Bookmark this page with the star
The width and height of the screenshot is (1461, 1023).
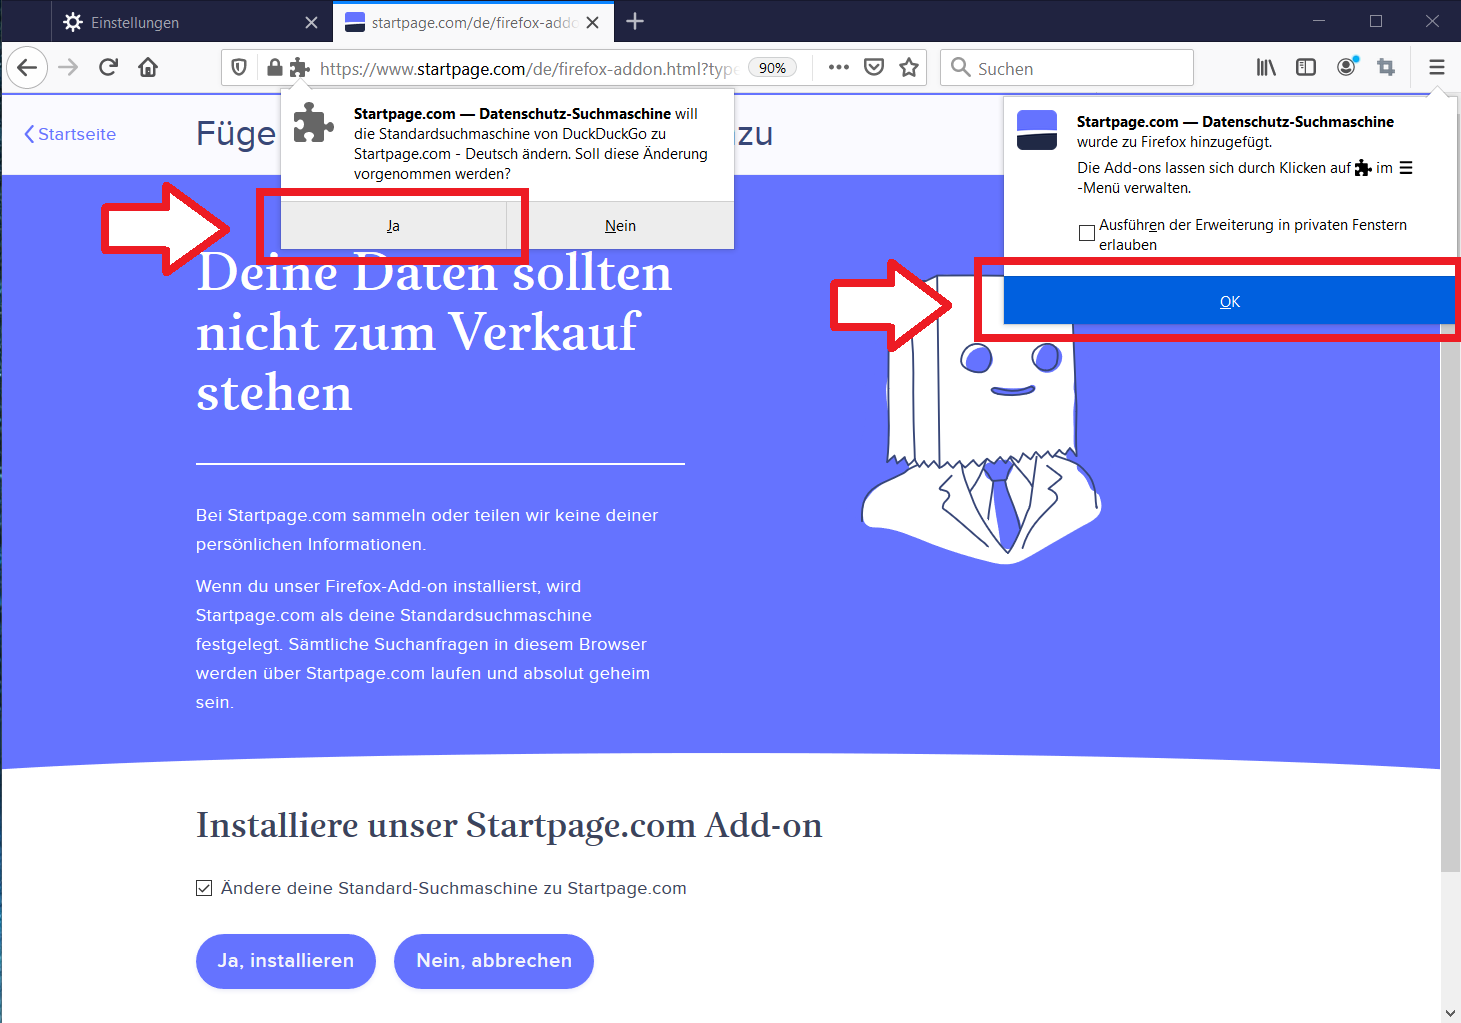908,68
